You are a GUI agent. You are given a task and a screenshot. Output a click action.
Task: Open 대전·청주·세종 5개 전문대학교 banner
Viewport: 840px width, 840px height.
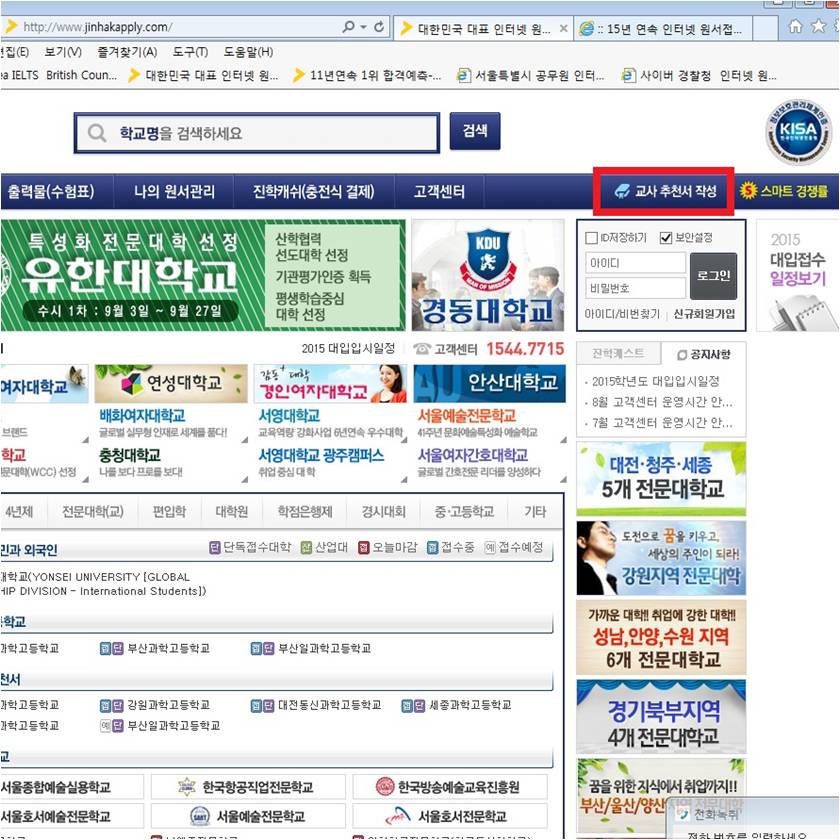(661, 479)
